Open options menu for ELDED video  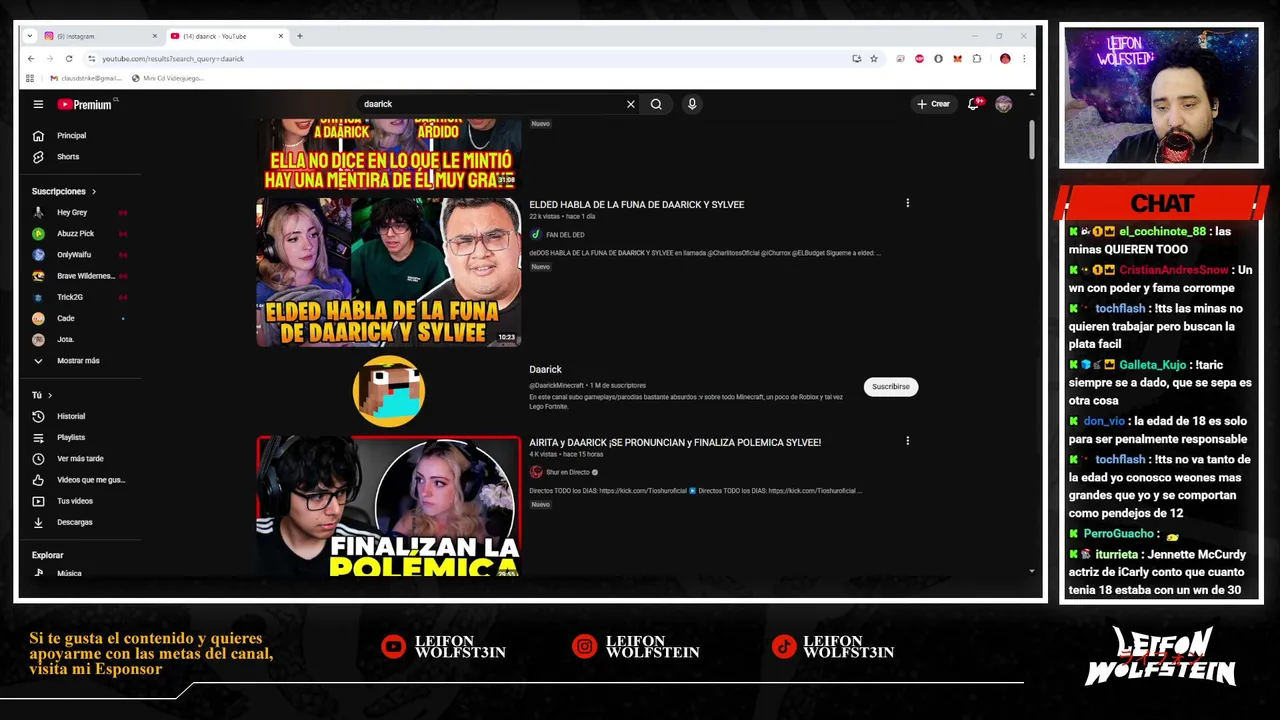point(907,203)
